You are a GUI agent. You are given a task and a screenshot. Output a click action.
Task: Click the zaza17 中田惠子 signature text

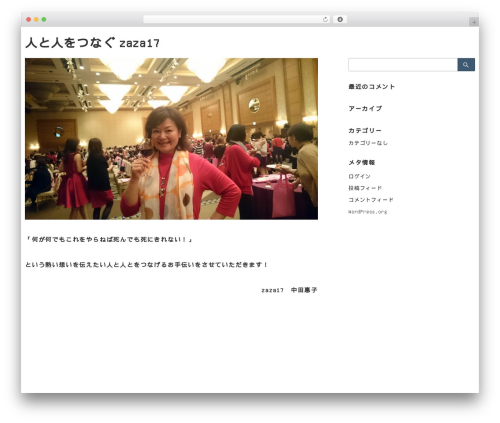coord(289,290)
